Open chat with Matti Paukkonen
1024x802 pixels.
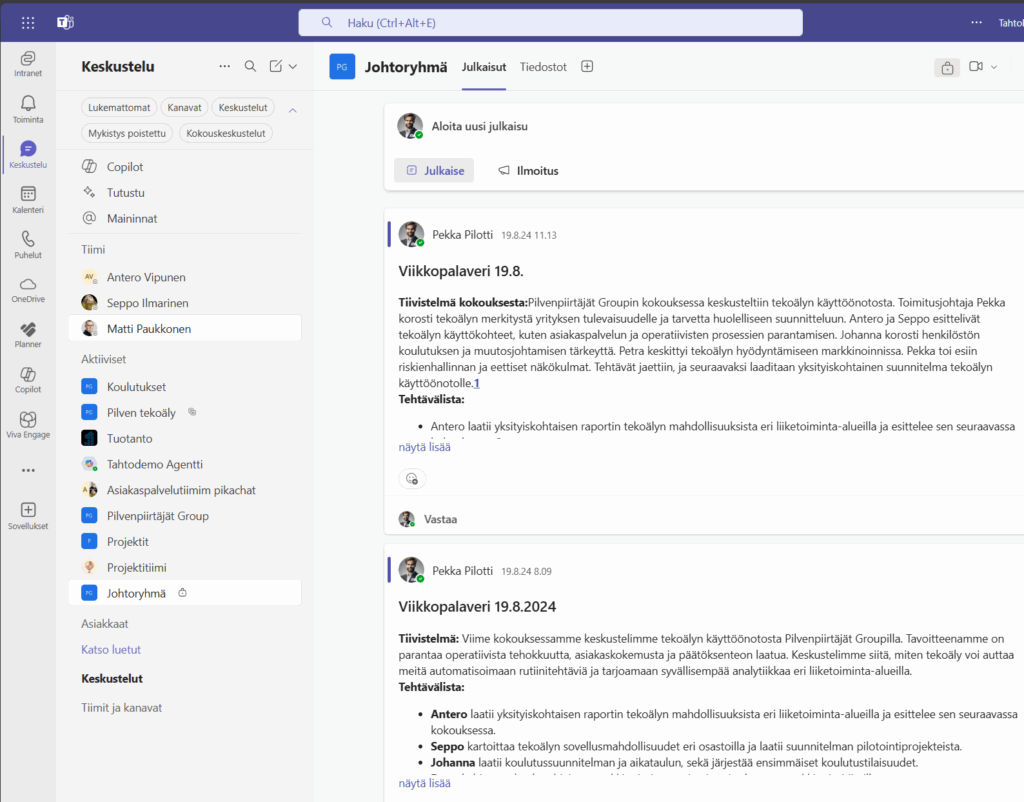coord(185,329)
